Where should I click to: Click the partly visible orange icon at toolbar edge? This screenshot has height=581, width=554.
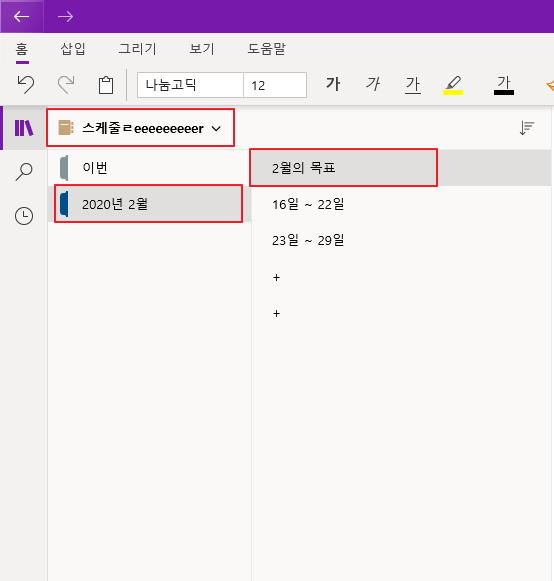[550, 86]
